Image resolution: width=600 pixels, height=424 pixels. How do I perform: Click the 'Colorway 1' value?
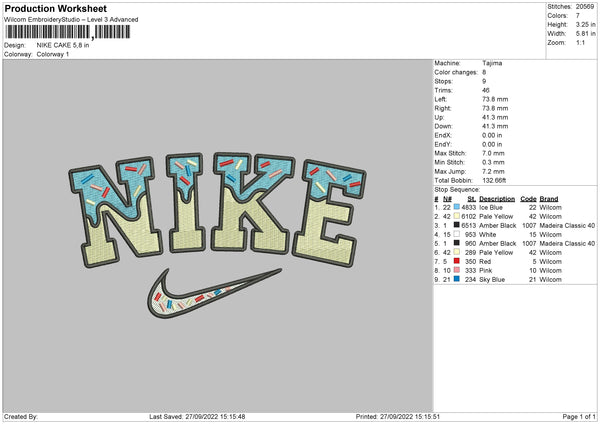tap(53, 54)
